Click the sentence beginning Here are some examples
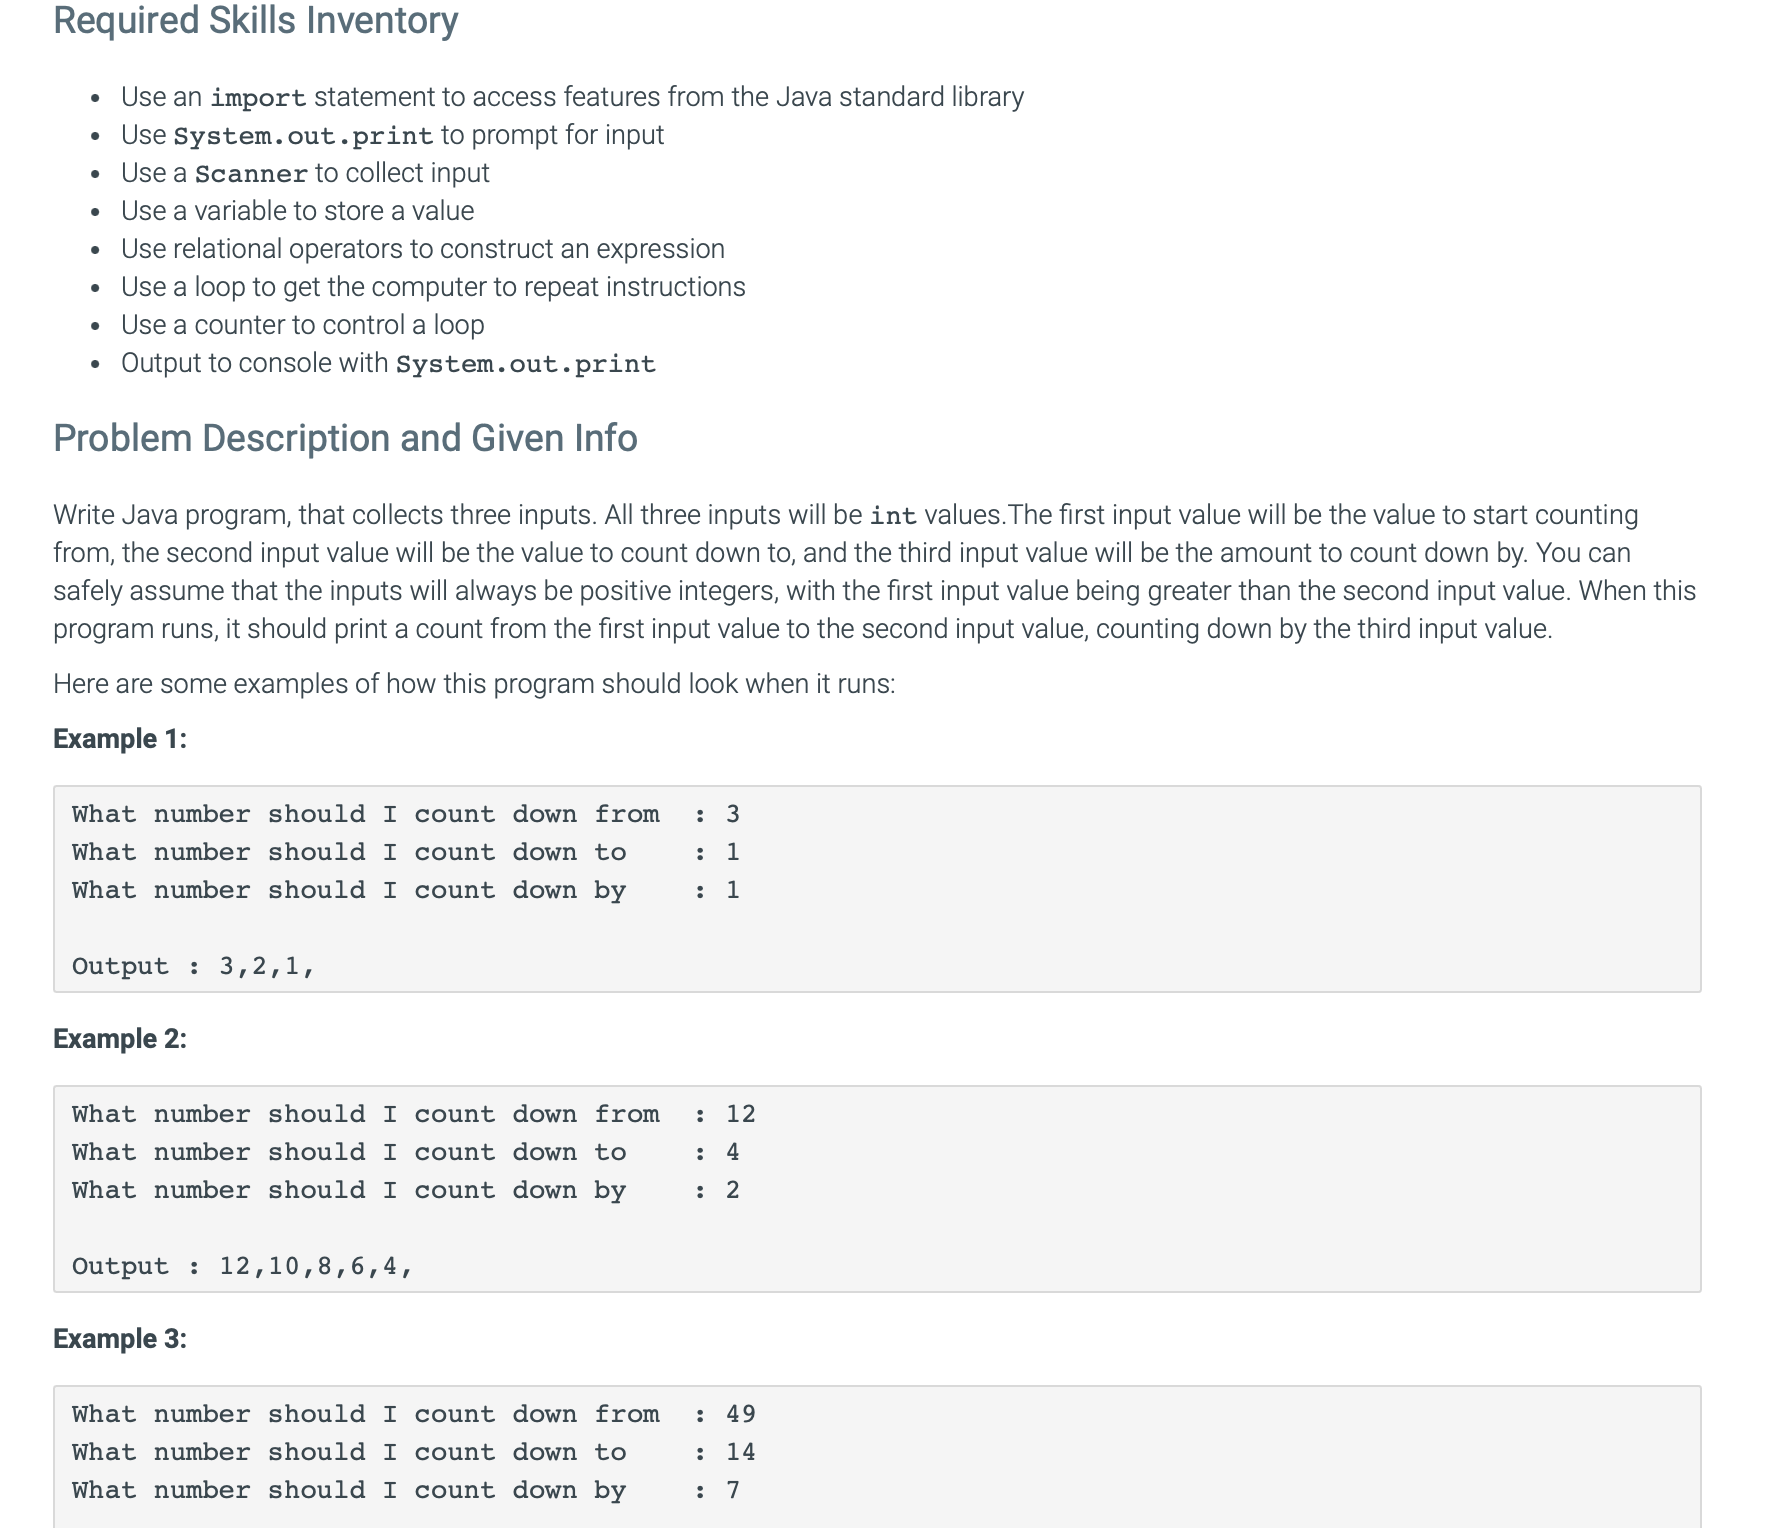Screen dimensions: 1790x1528 tap(474, 684)
